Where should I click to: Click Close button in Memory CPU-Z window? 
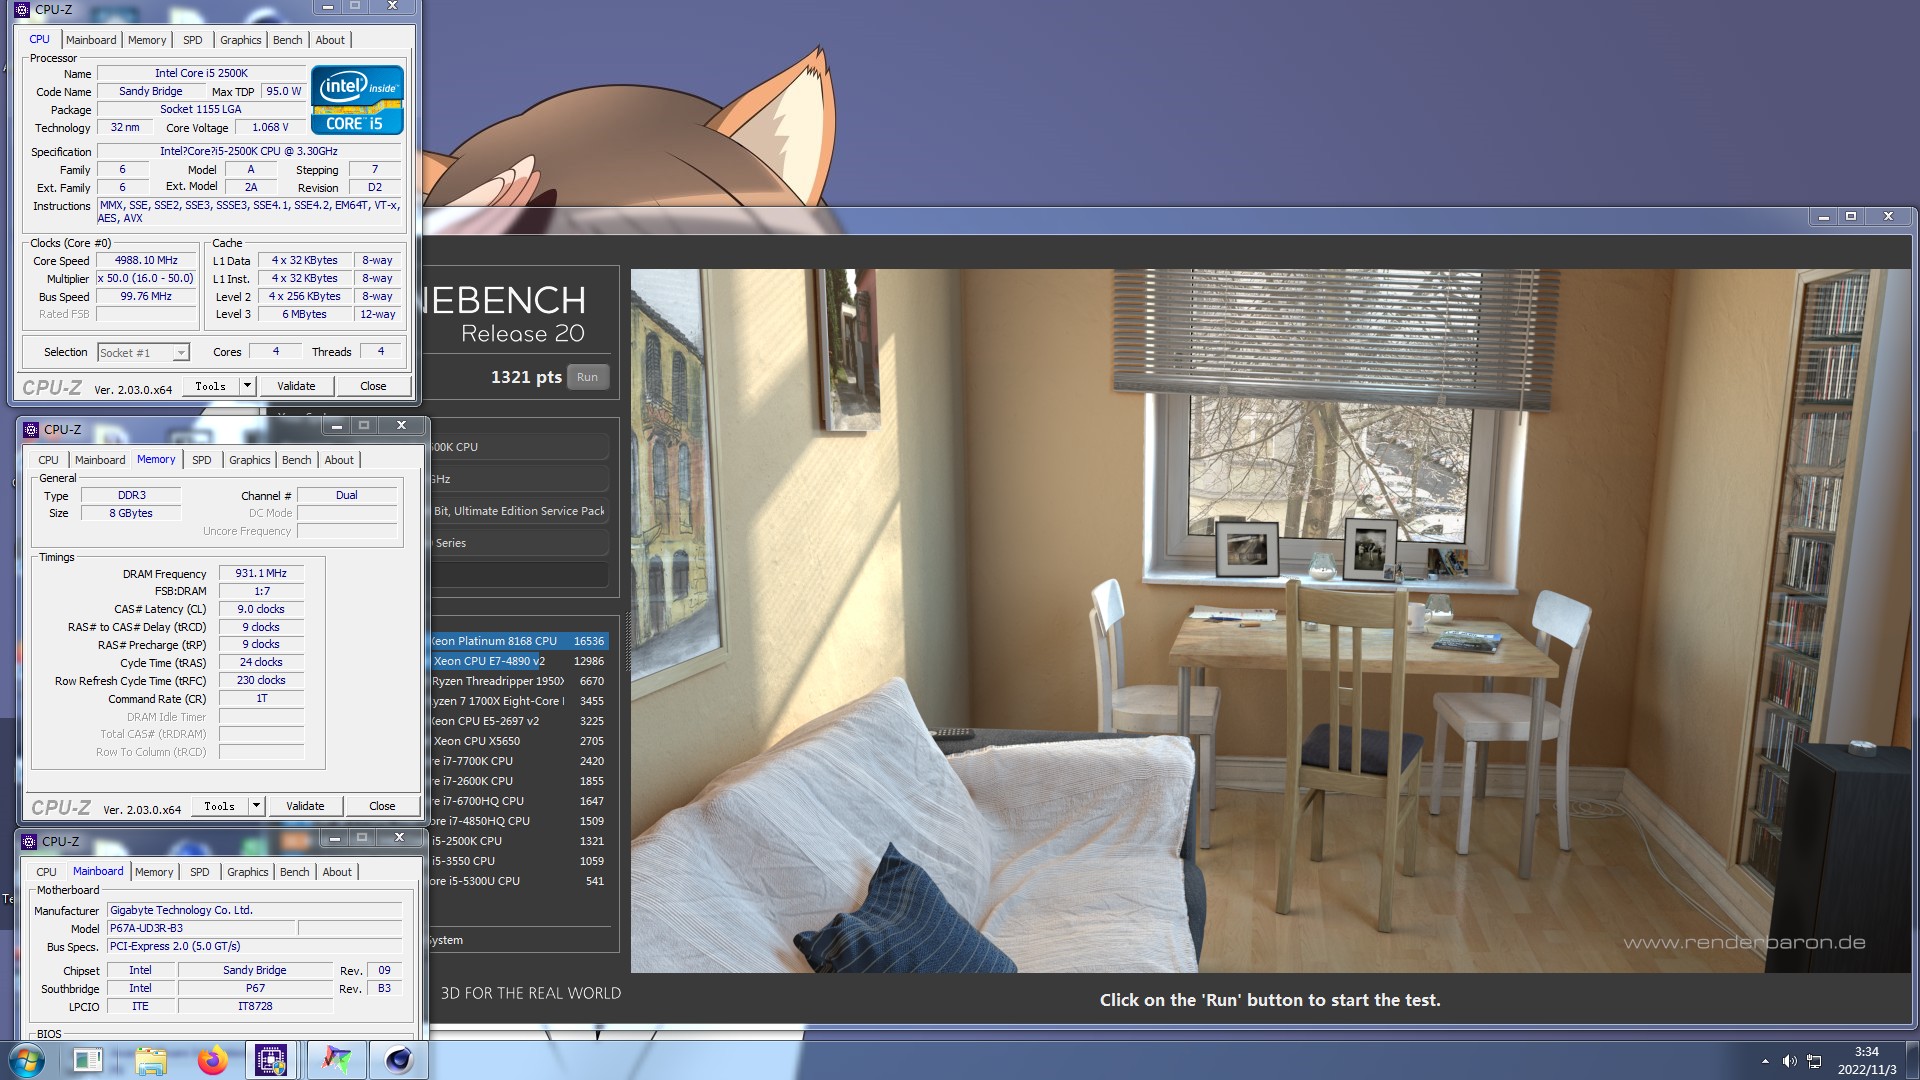tap(382, 806)
